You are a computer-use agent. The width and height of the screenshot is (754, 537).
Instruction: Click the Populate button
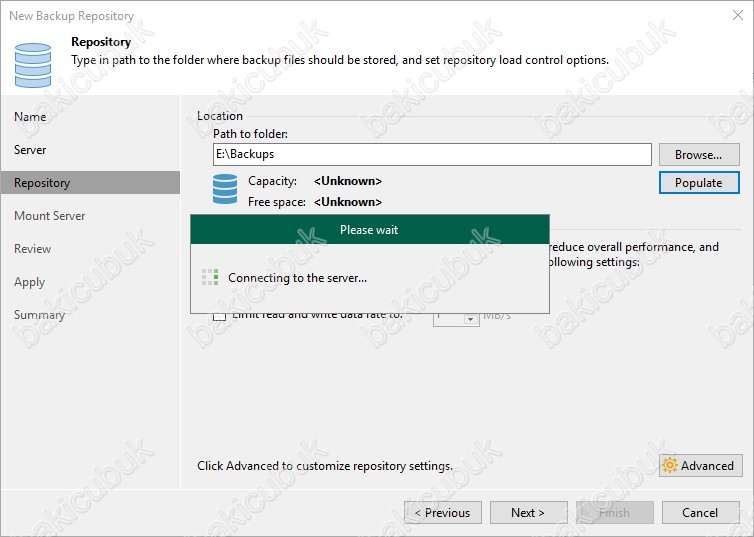pos(698,183)
